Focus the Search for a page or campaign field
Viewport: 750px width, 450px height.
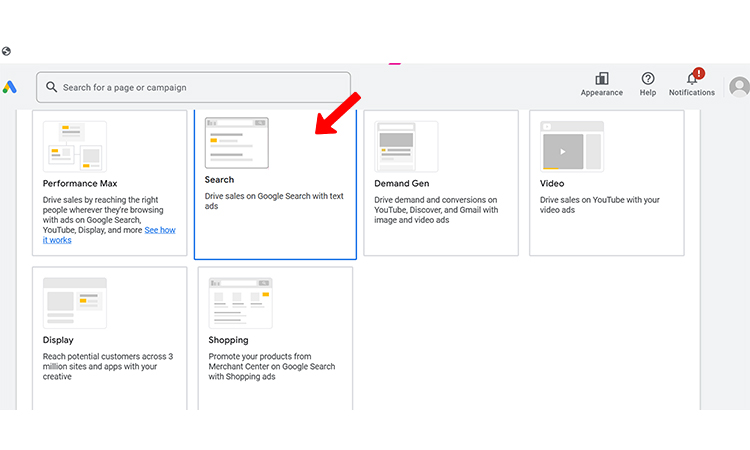[193, 87]
